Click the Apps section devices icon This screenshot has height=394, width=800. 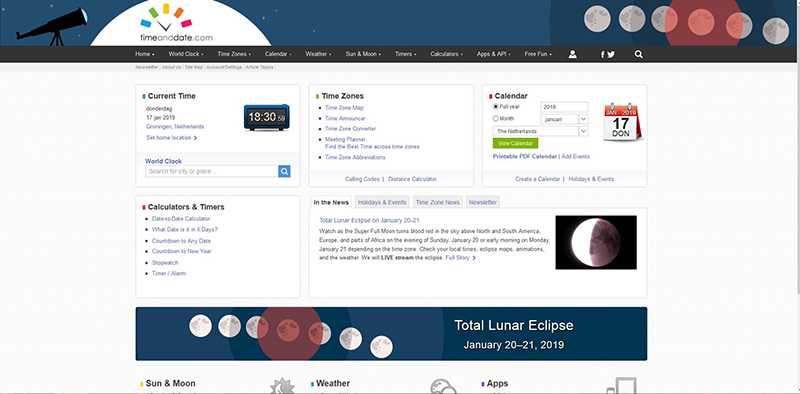pos(621,385)
